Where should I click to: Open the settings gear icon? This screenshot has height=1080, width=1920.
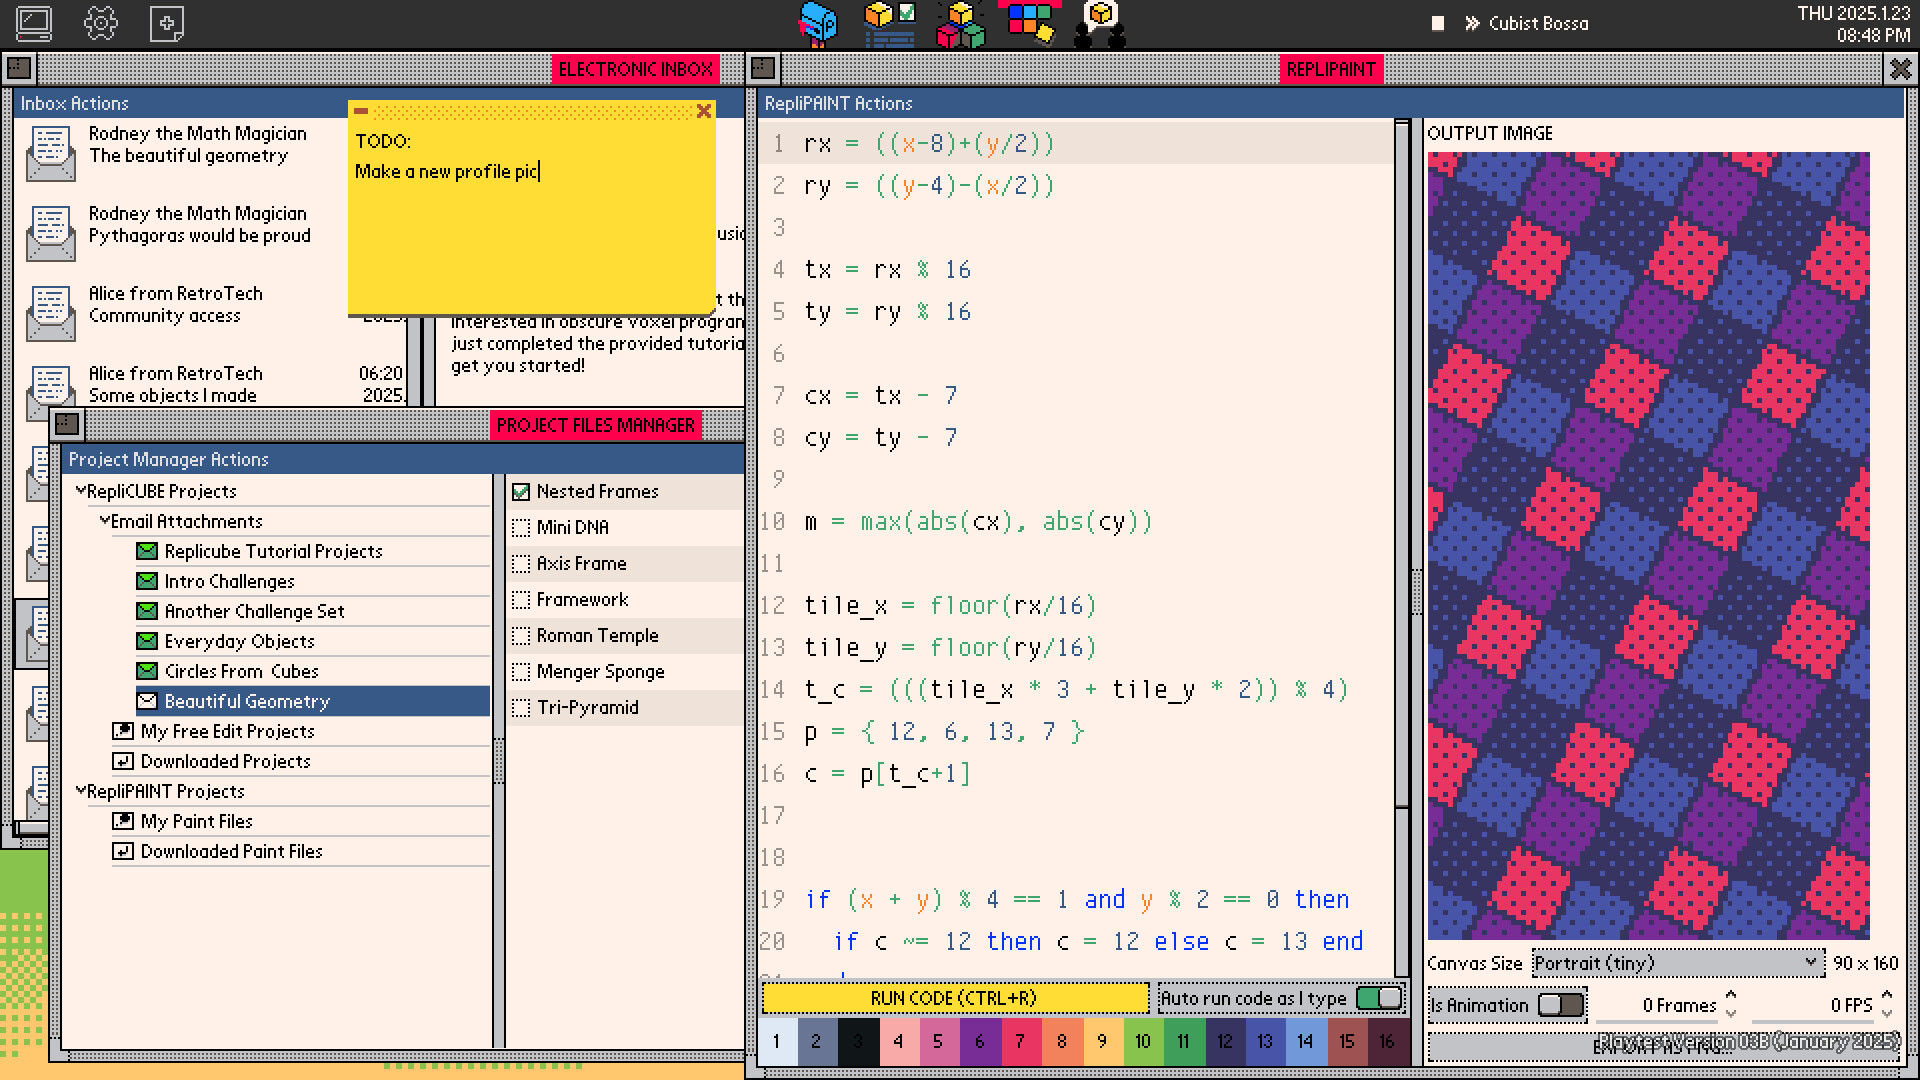(101, 23)
